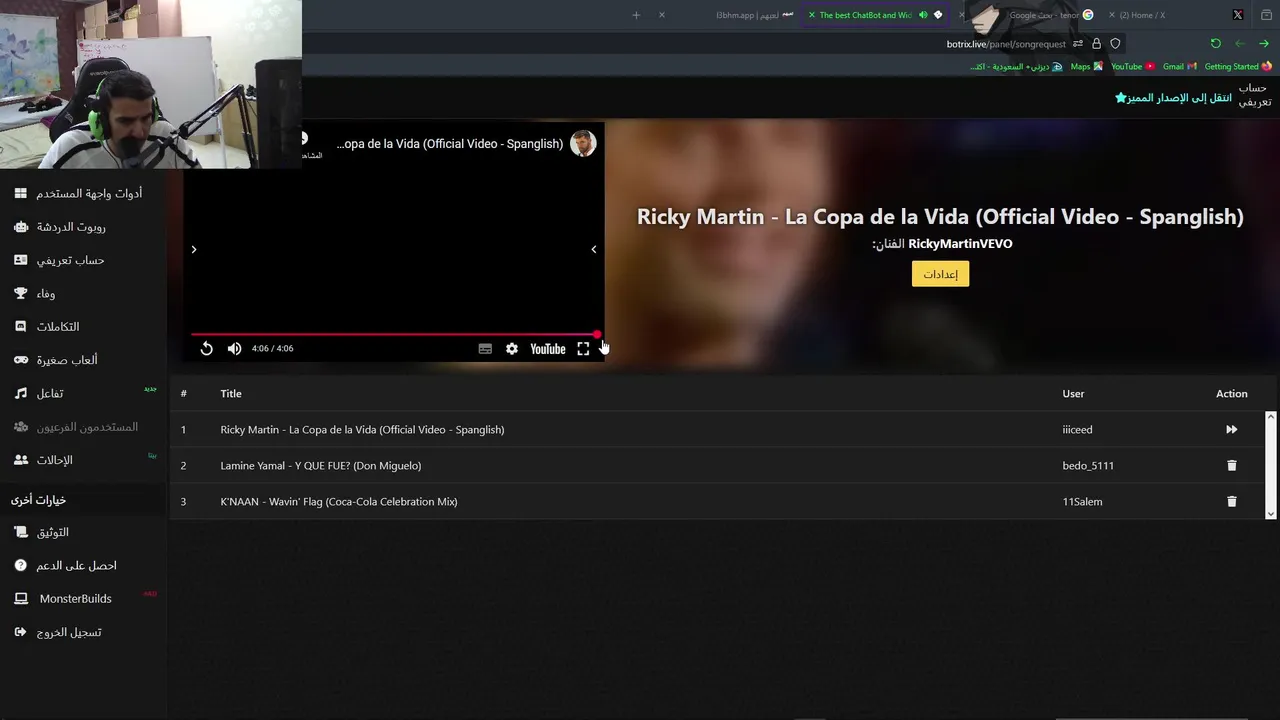Image resolution: width=1280 pixels, height=720 pixels.
Task: Click user name iiiceed in the table
Action: point(1077,430)
